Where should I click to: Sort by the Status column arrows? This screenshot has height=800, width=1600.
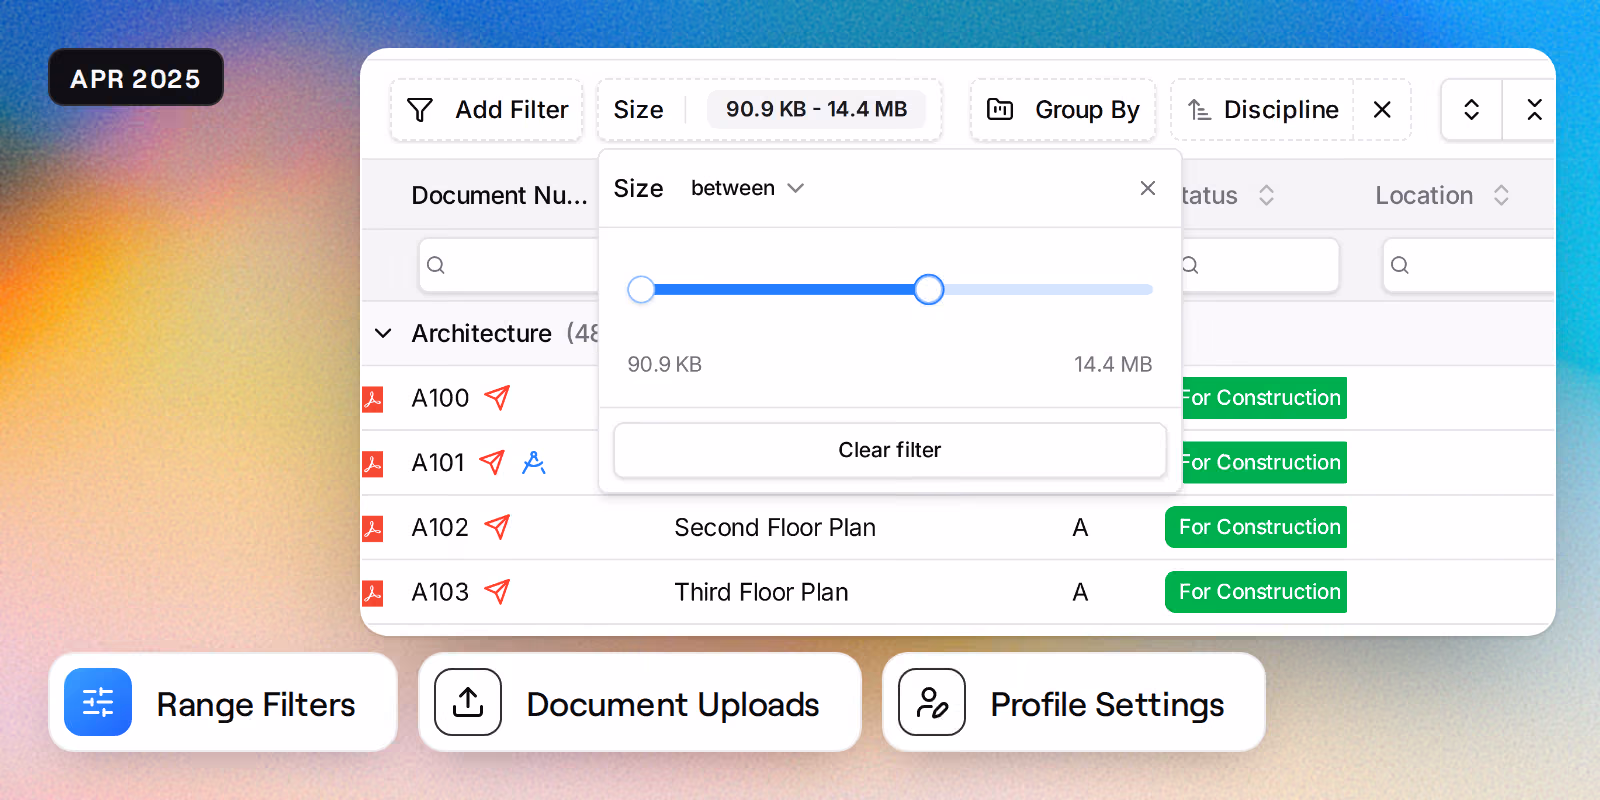[1266, 195]
